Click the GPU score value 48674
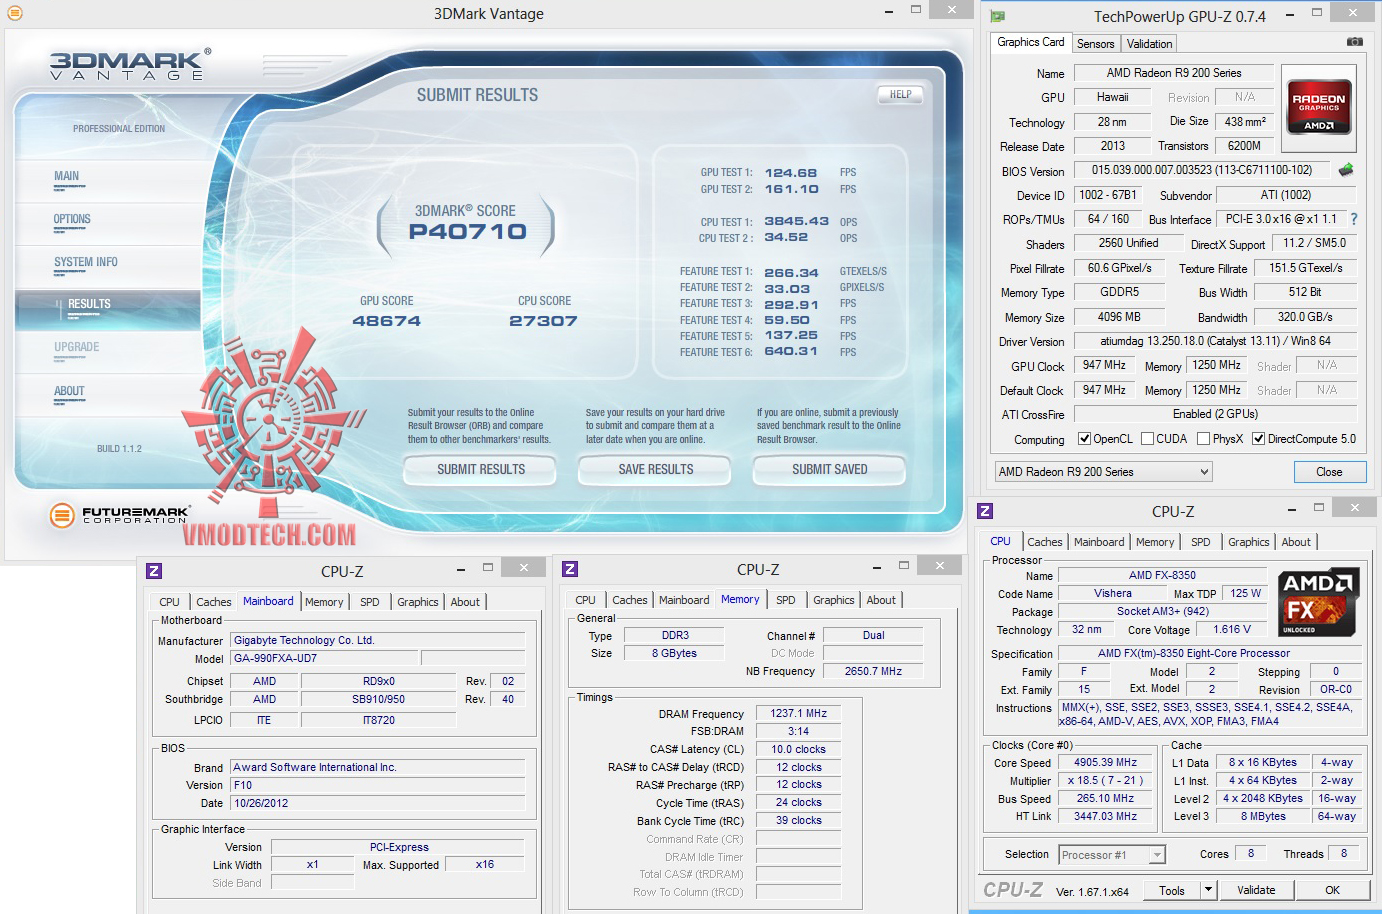Viewport: 1382px width, 914px height. click(387, 321)
